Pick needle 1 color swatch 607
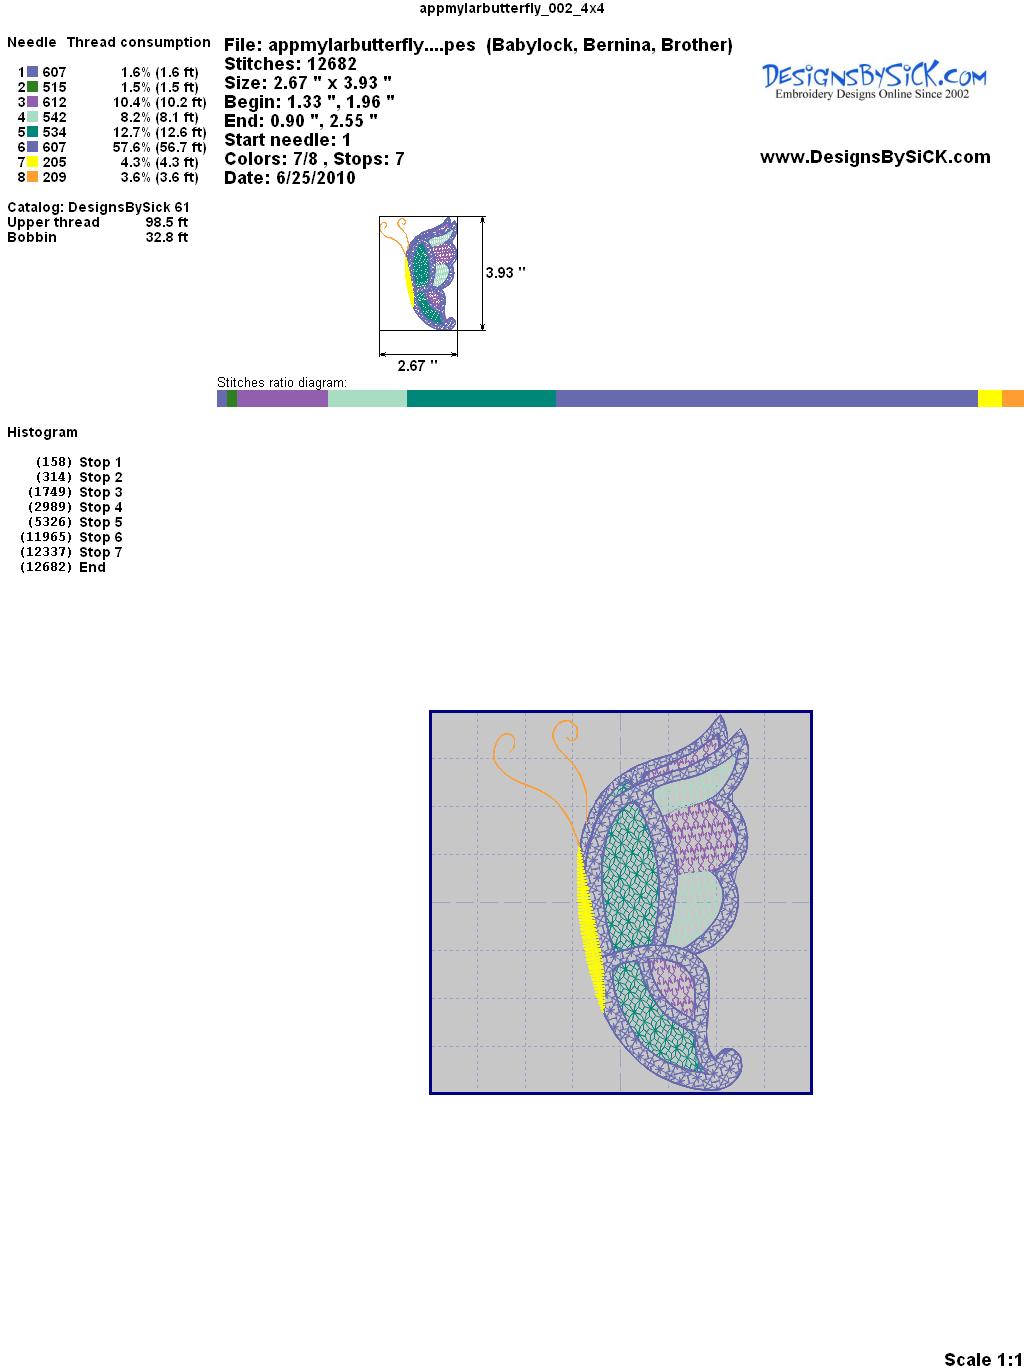This screenshot has height=1370, width=1024. [33, 72]
